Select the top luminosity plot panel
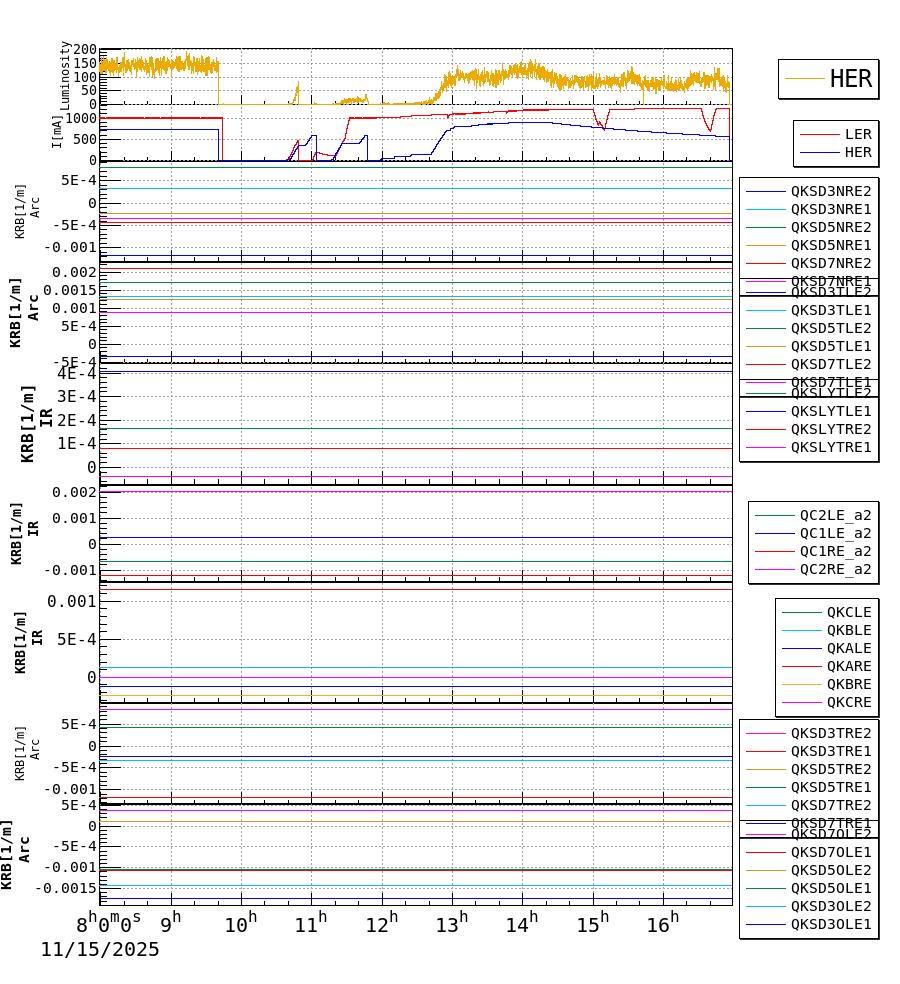This screenshot has height=984, width=900. (x=420, y=72)
